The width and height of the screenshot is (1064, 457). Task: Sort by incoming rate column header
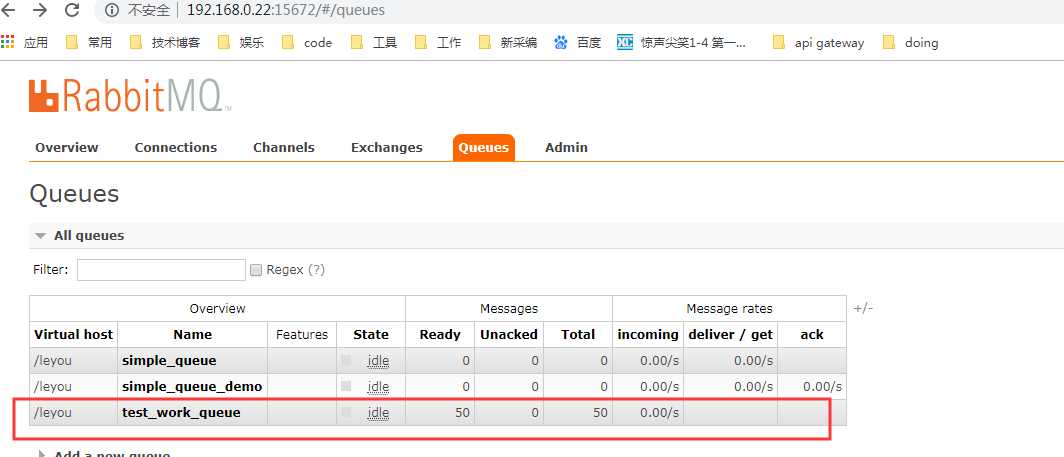[648, 334]
